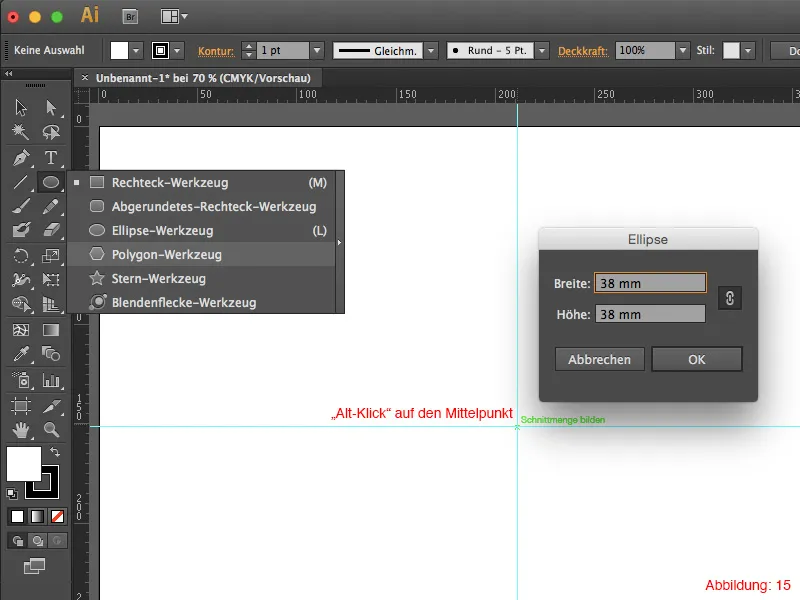Set paint mode to Color
The width and height of the screenshot is (800, 600).
tap(17, 516)
